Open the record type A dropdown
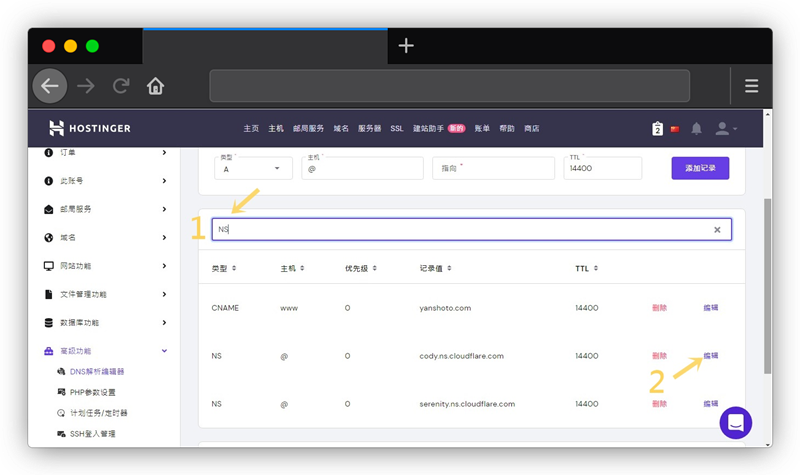Viewport: 800px width, 475px height. tap(253, 168)
